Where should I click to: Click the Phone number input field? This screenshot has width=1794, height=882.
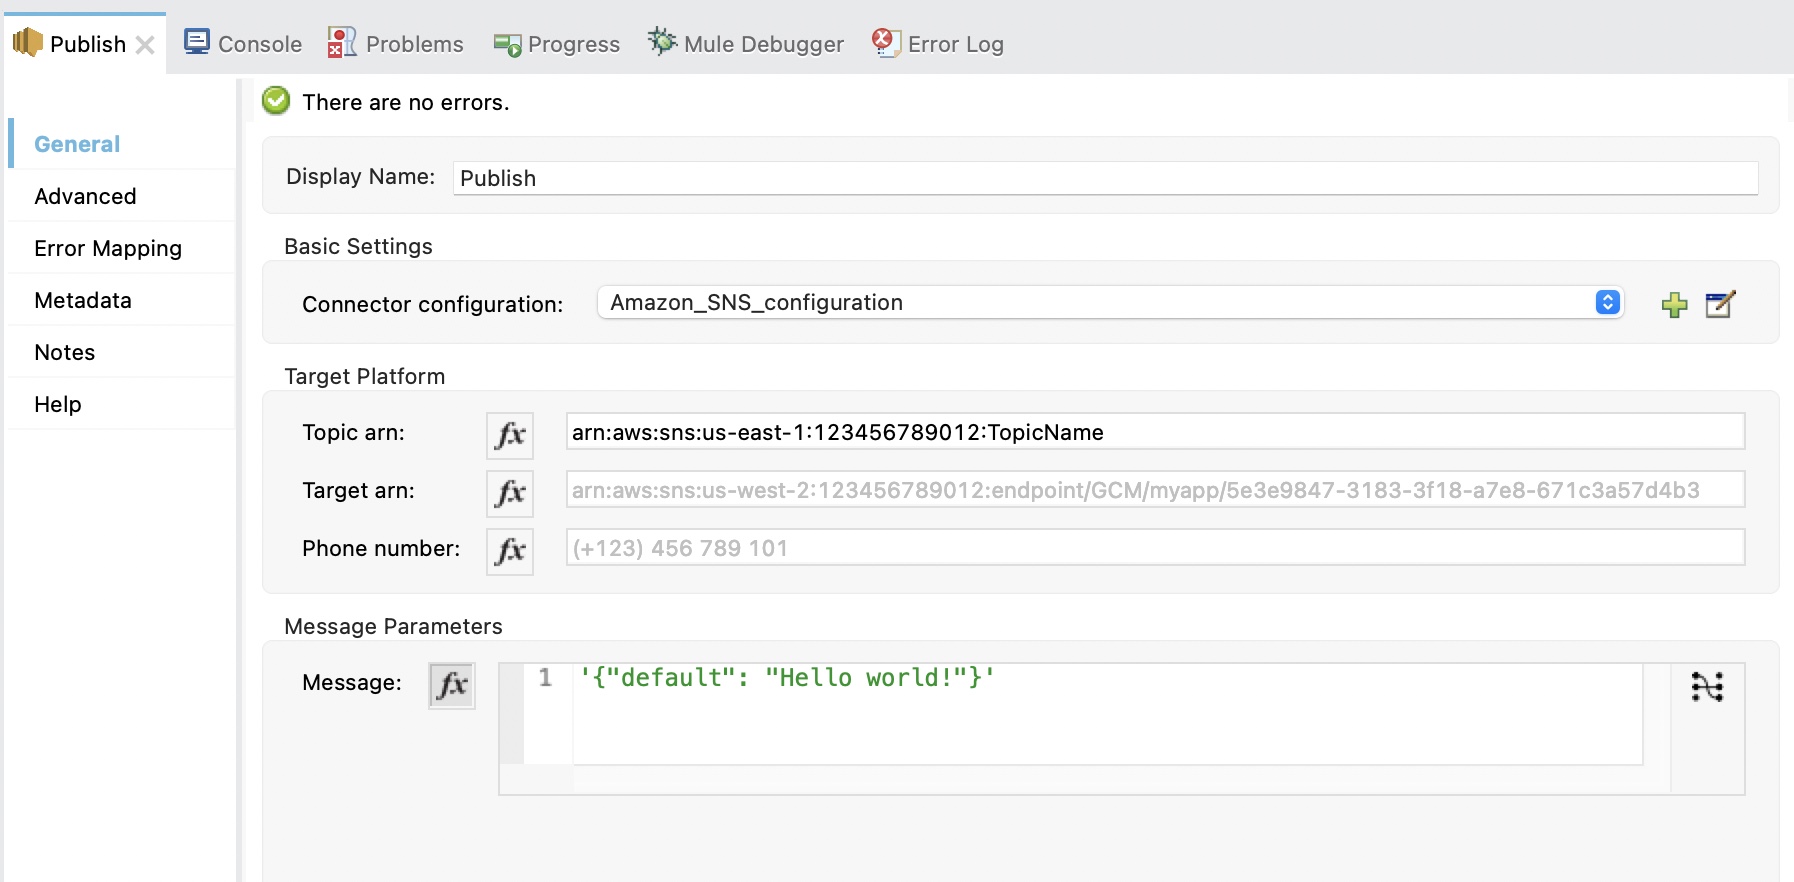pyautogui.click(x=1155, y=548)
